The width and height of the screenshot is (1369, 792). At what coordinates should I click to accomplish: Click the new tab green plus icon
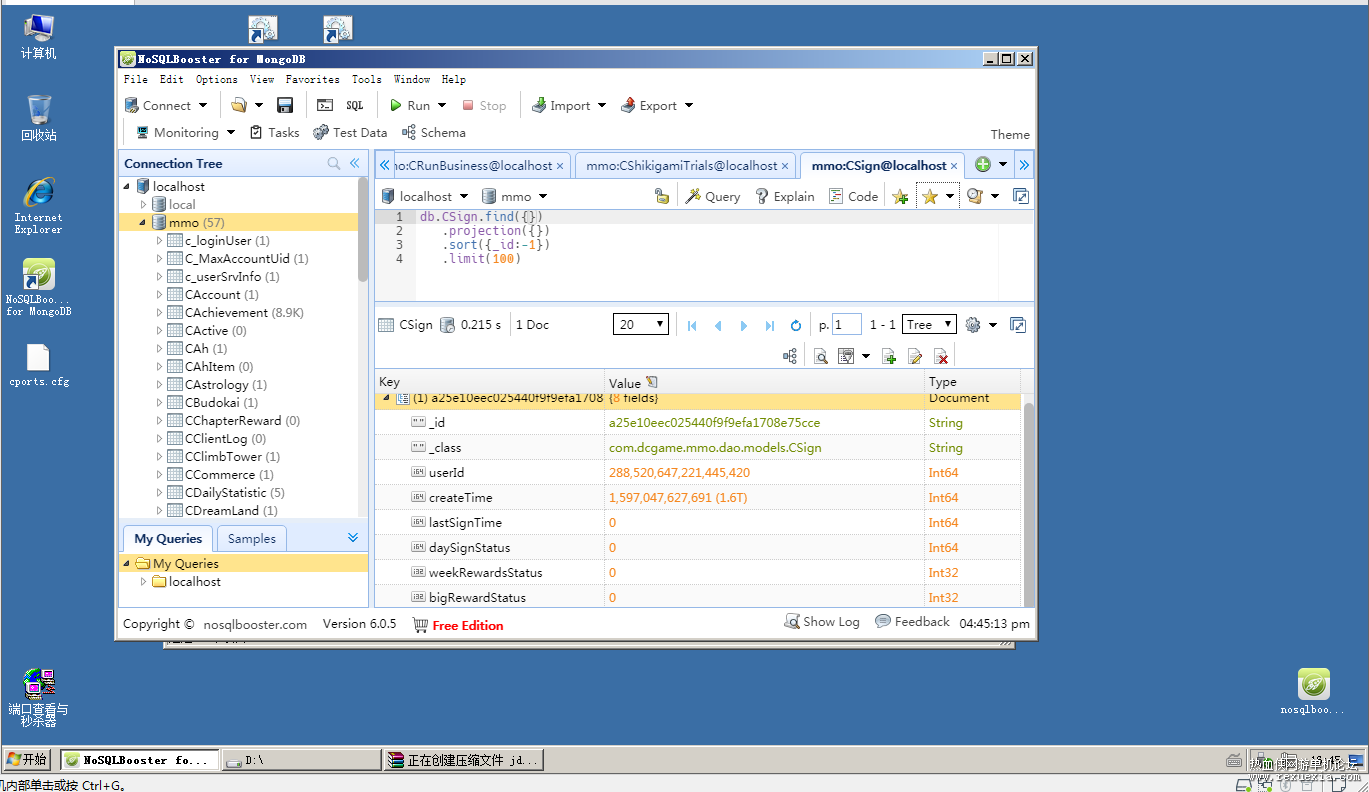[982, 165]
